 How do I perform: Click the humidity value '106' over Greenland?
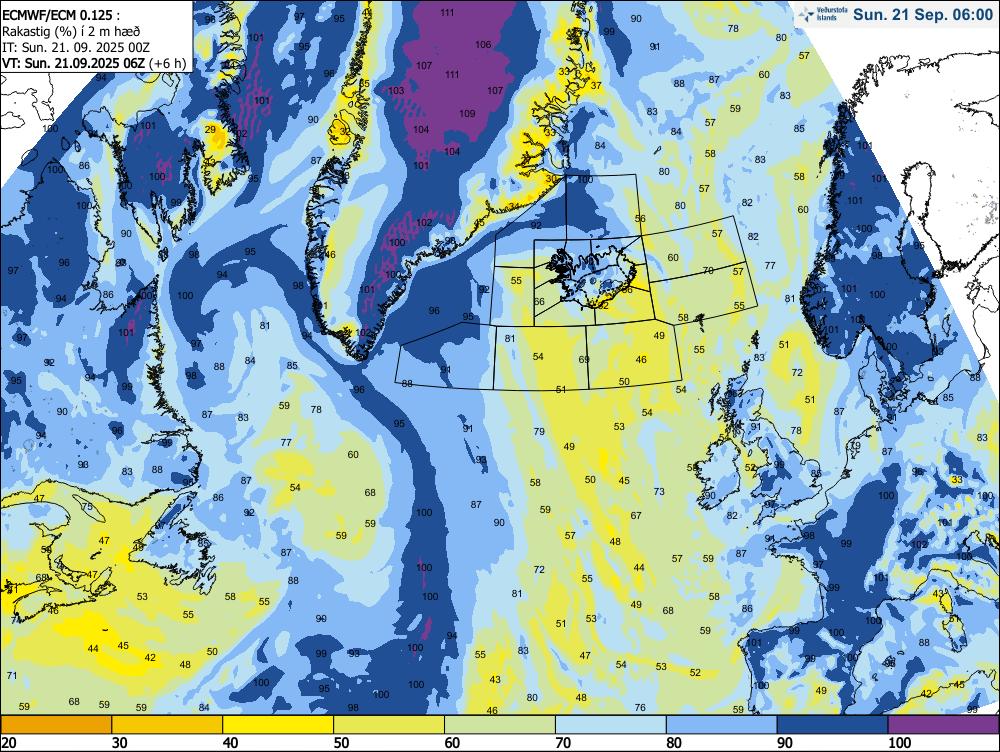pos(483,45)
